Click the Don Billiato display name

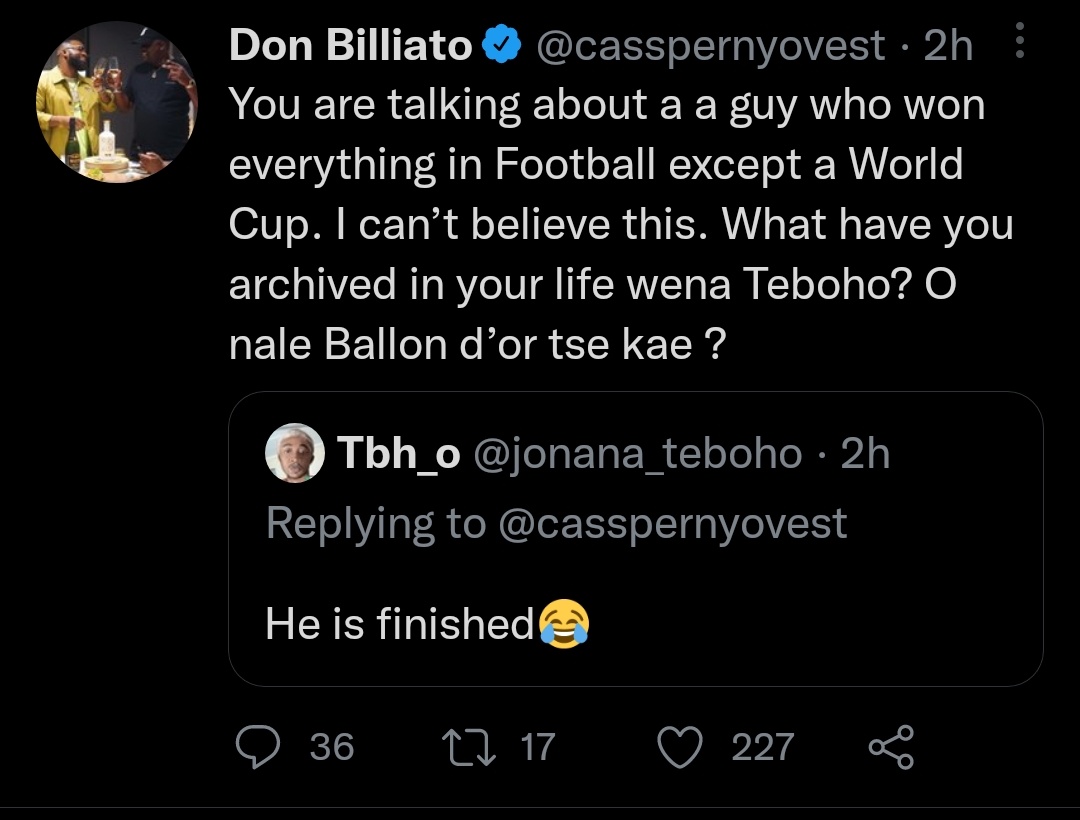click(x=351, y=45)
